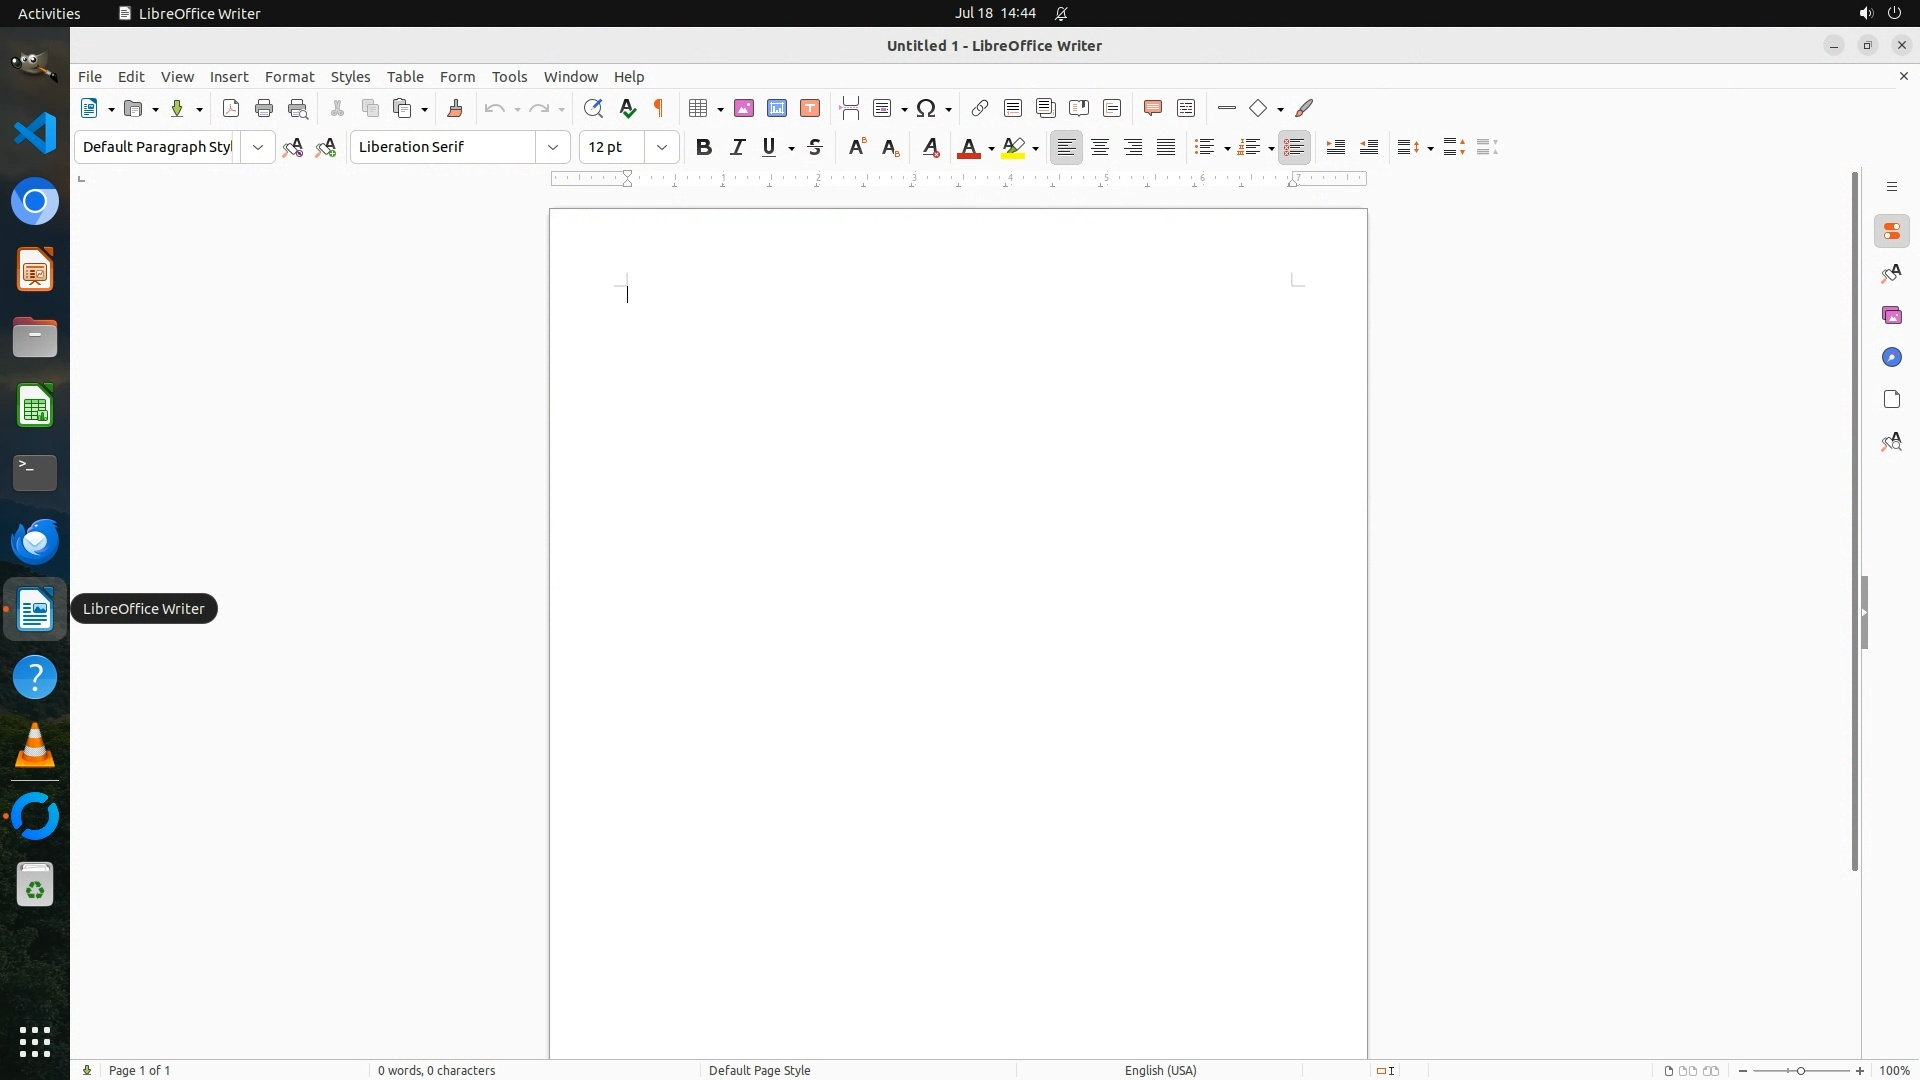Open the Tools menu

[509, 77]
